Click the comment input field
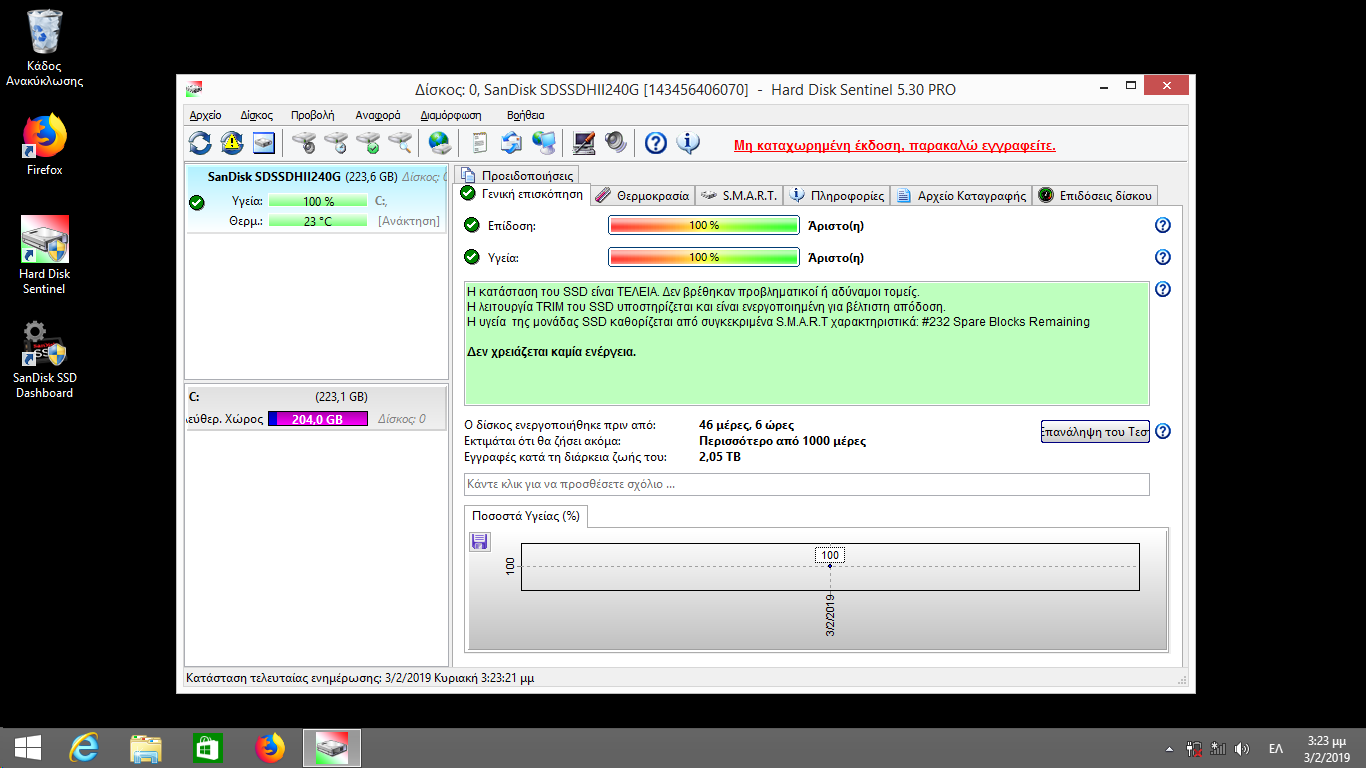This screenshot has width=1366, height=768. pos(807,484)
